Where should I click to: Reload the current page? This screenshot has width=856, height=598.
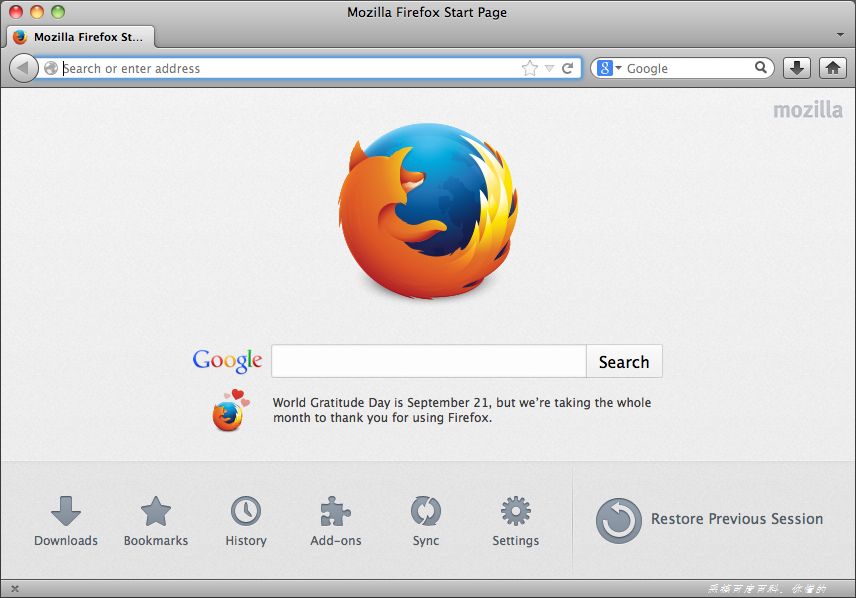(x=568, y=68)
